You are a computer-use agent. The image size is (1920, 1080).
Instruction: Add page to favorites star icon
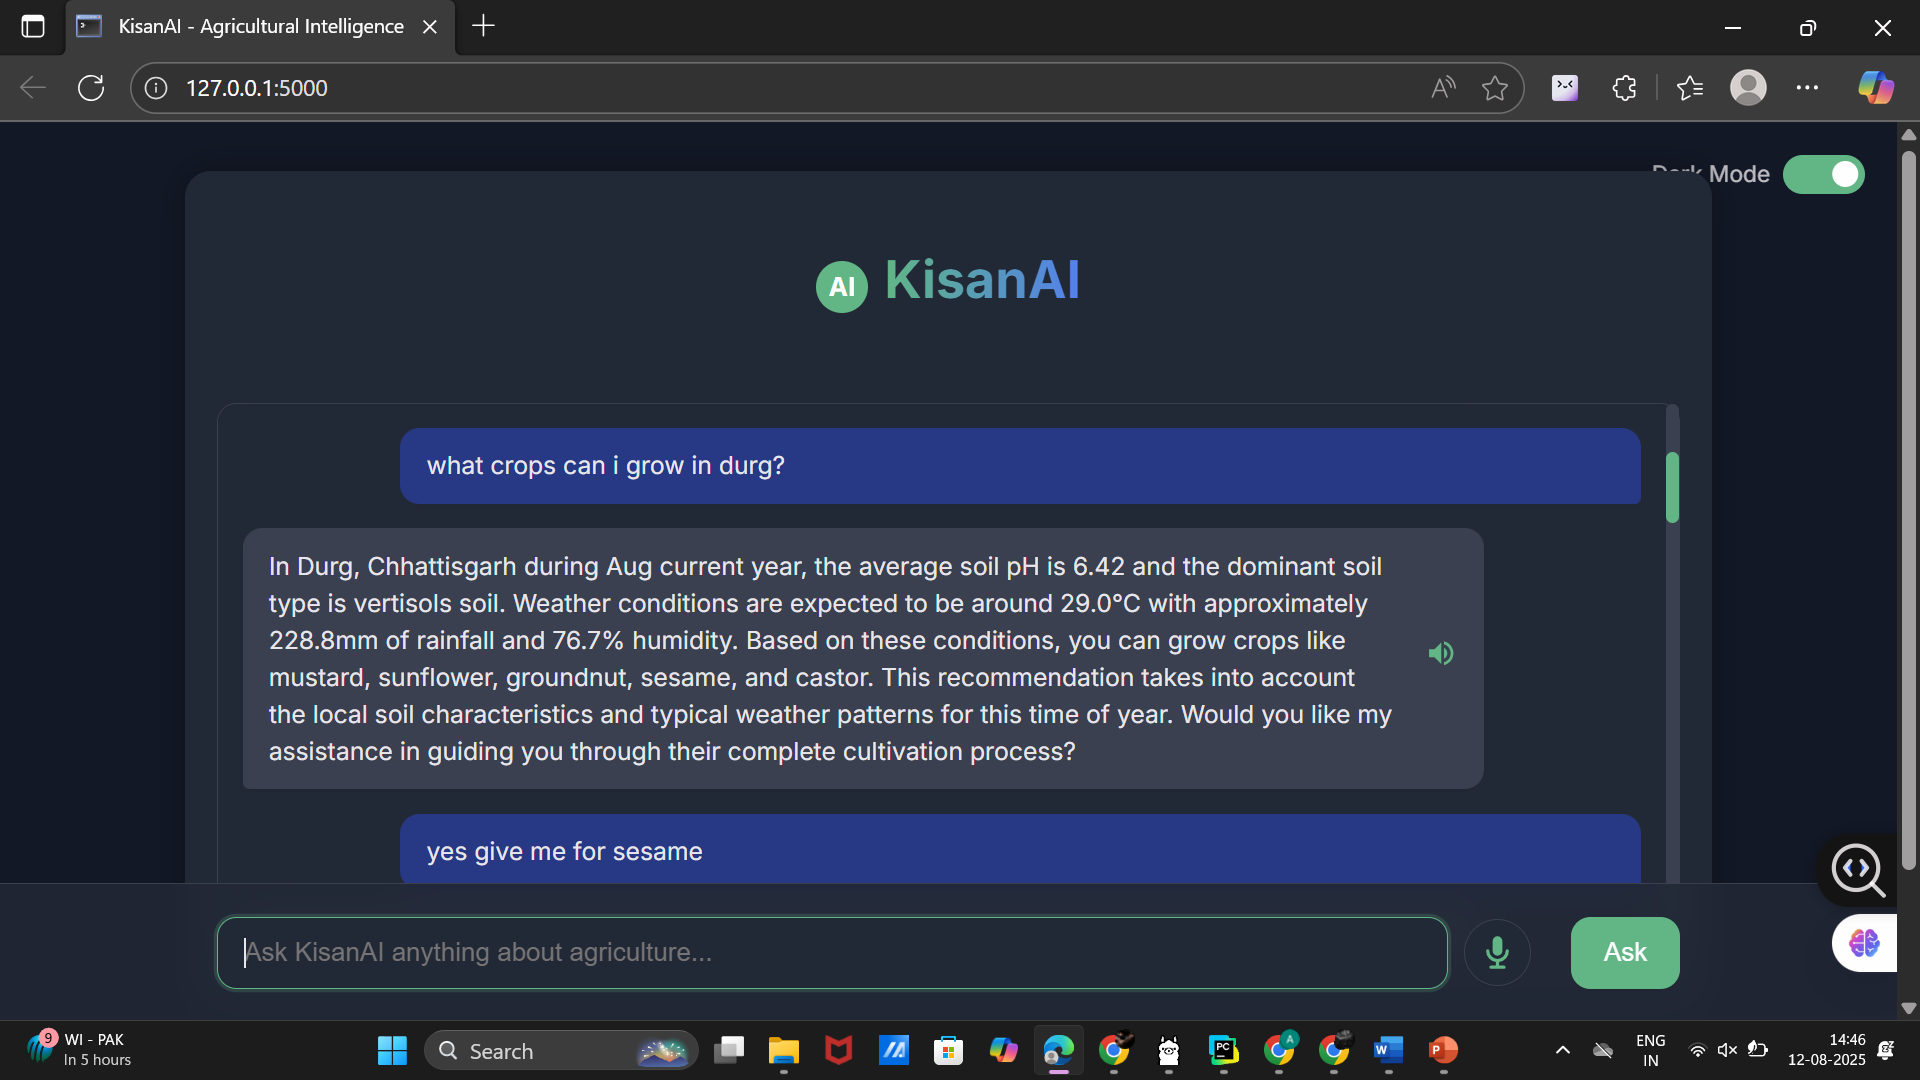[1495, 88]
